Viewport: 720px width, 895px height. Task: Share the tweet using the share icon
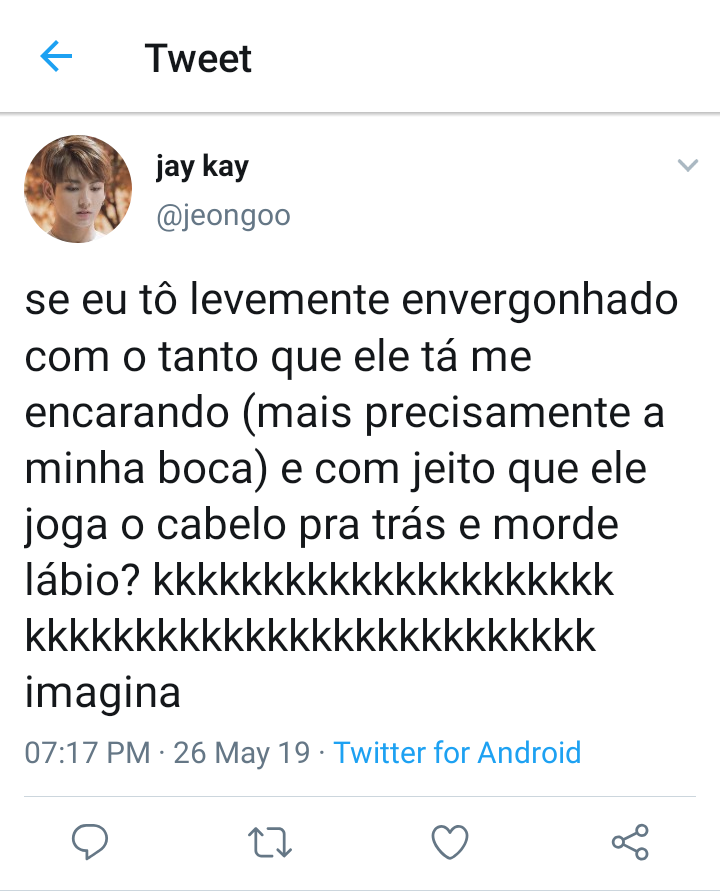click(x=630, y=842)
